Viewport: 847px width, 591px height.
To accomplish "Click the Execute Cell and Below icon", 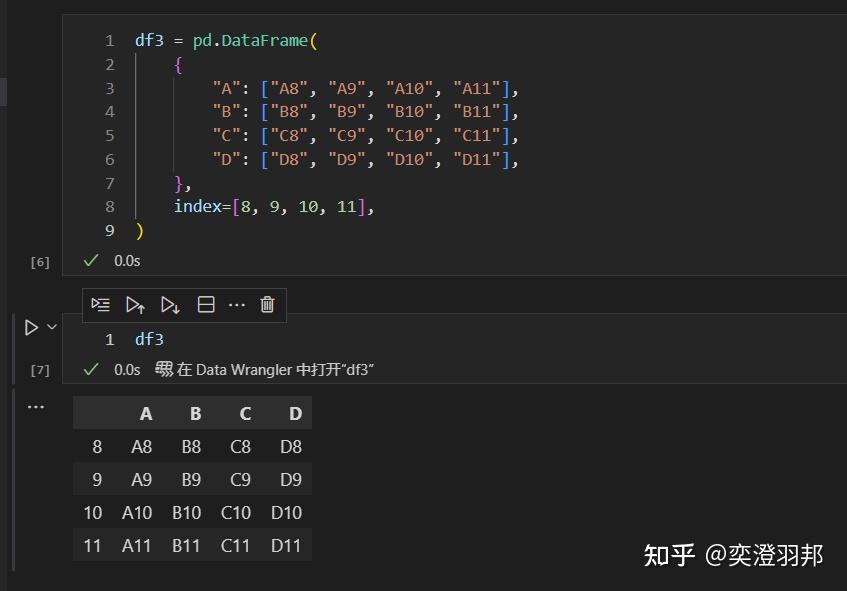I will click(167, 305).
